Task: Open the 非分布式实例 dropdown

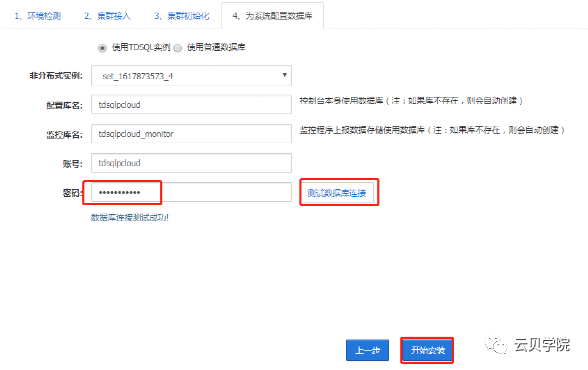Action: coord(191,76)
